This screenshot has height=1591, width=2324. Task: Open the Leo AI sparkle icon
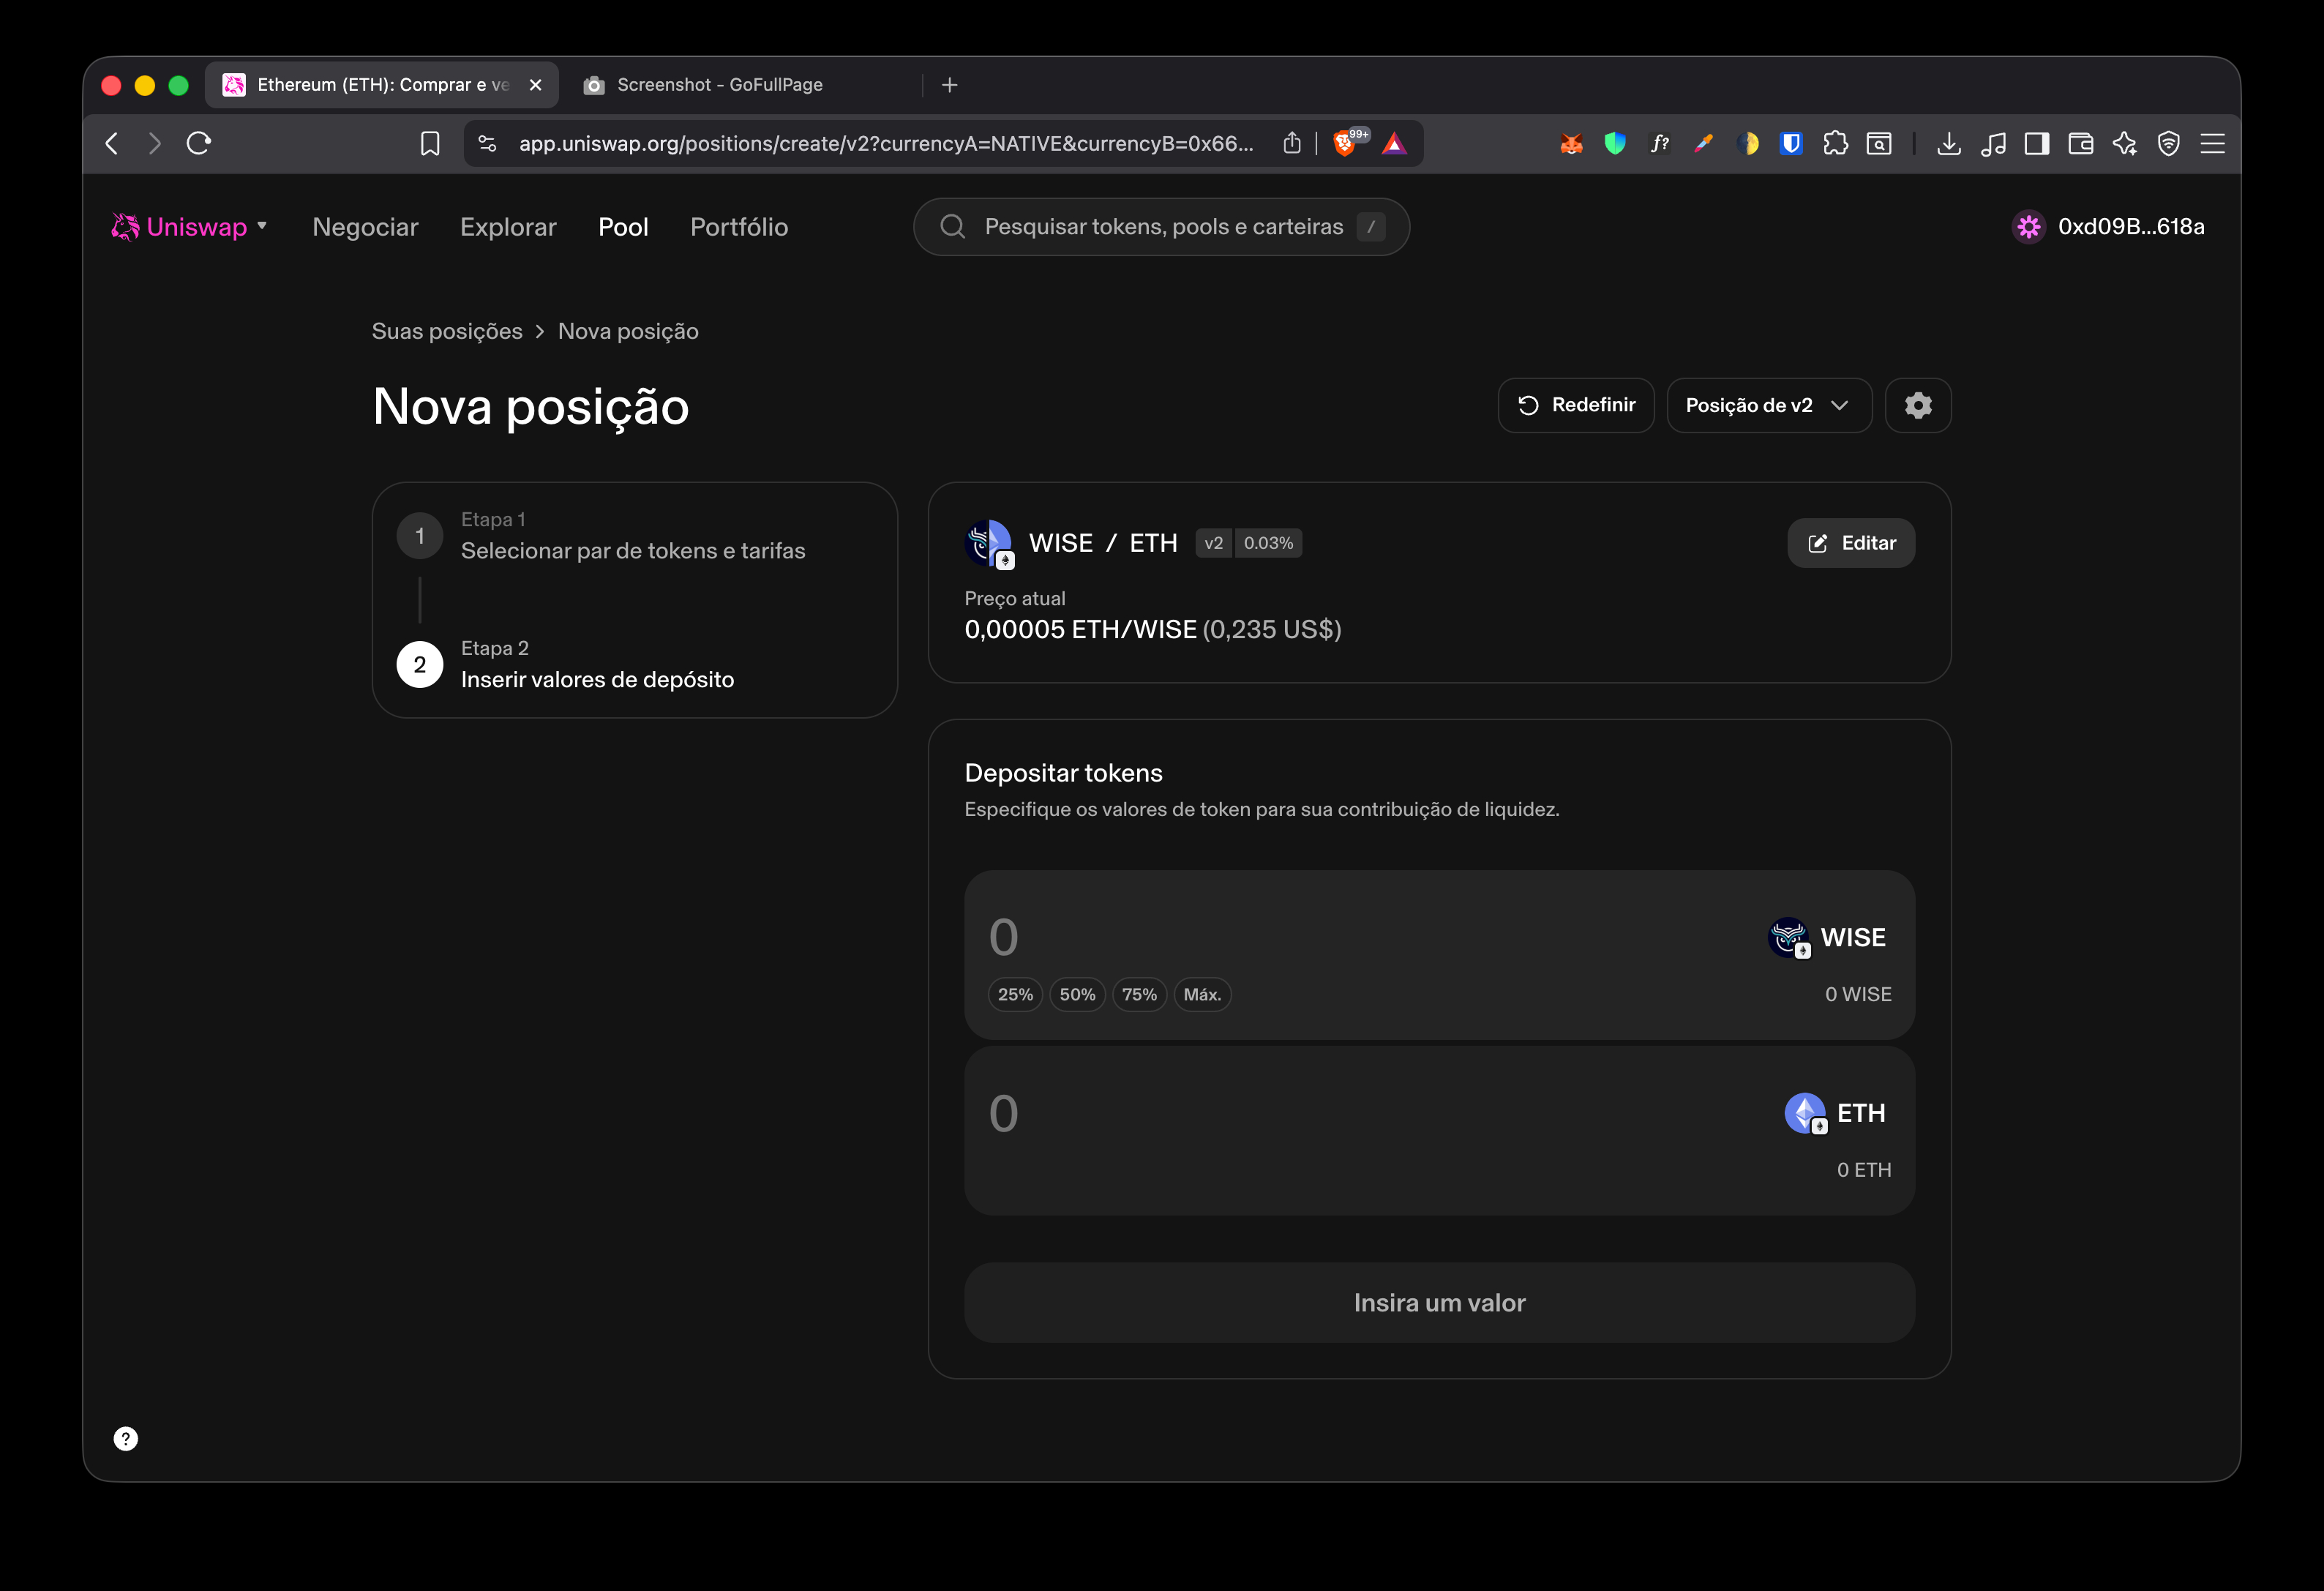coord(2125,144)
